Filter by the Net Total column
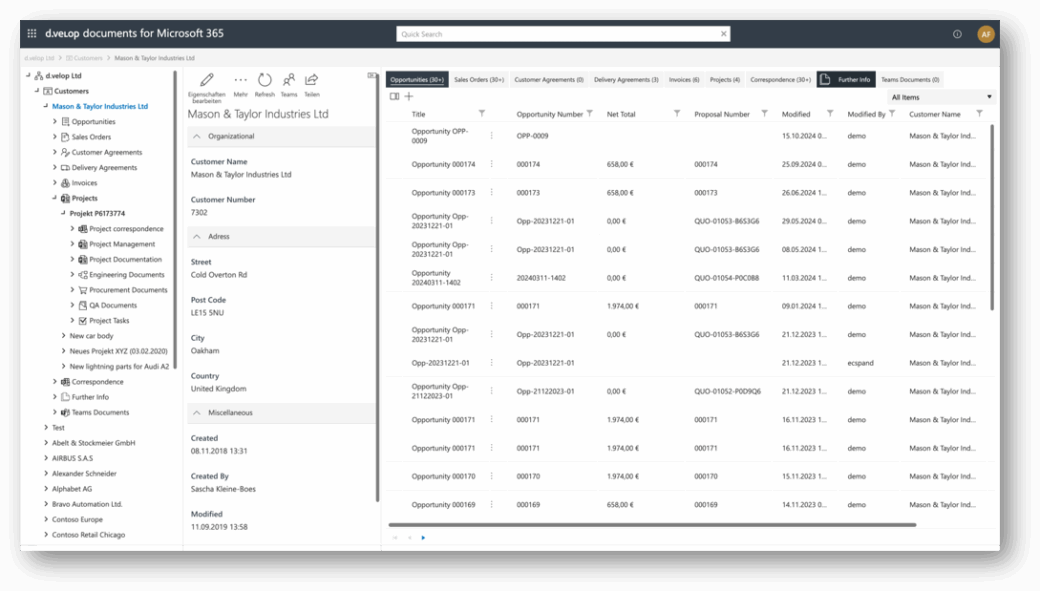The height and width of the screenshot is (591, 1040). 677,114
